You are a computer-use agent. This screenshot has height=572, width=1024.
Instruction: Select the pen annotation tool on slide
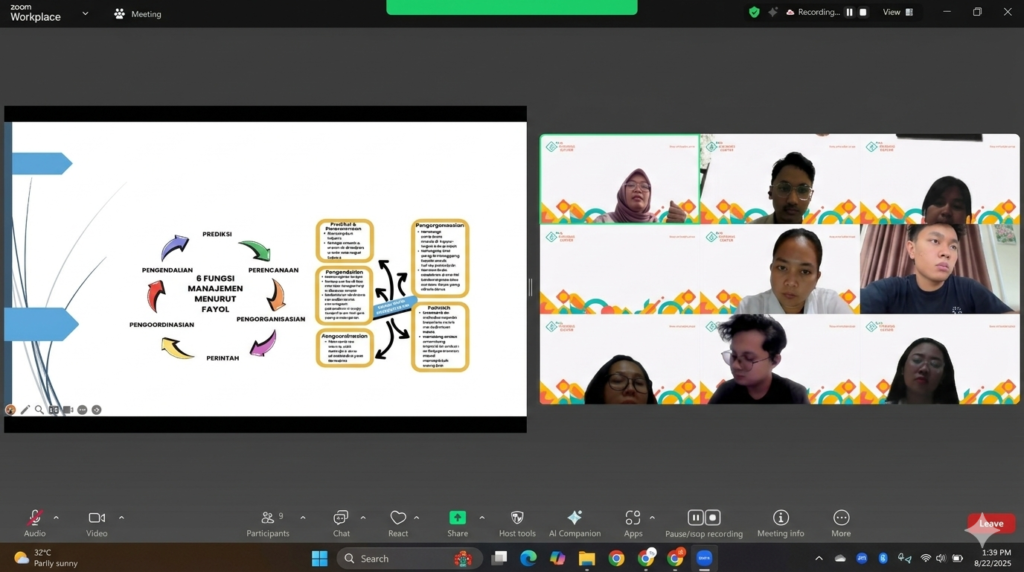pos(25,409)
